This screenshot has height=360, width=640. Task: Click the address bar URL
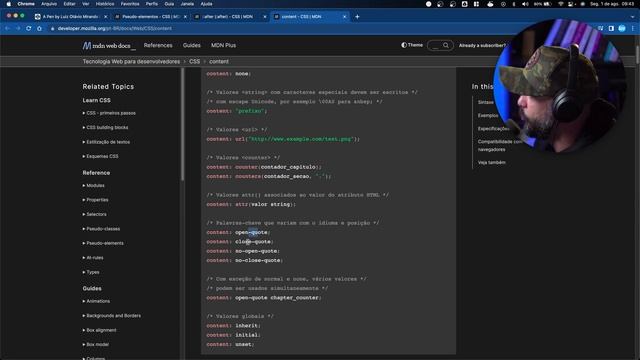pos(115,29)
